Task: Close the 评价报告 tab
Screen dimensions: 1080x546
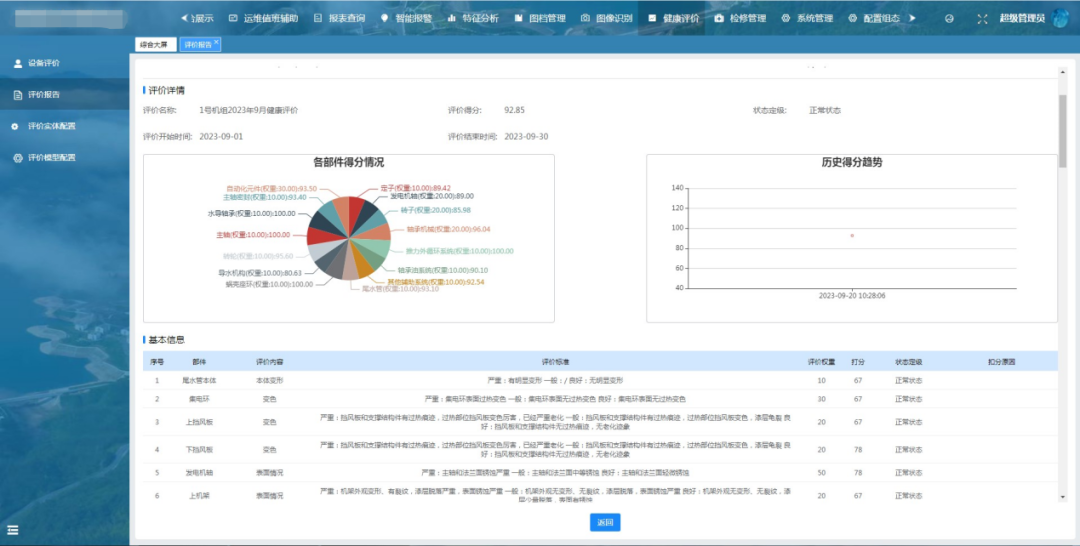Action: (217, 43)
